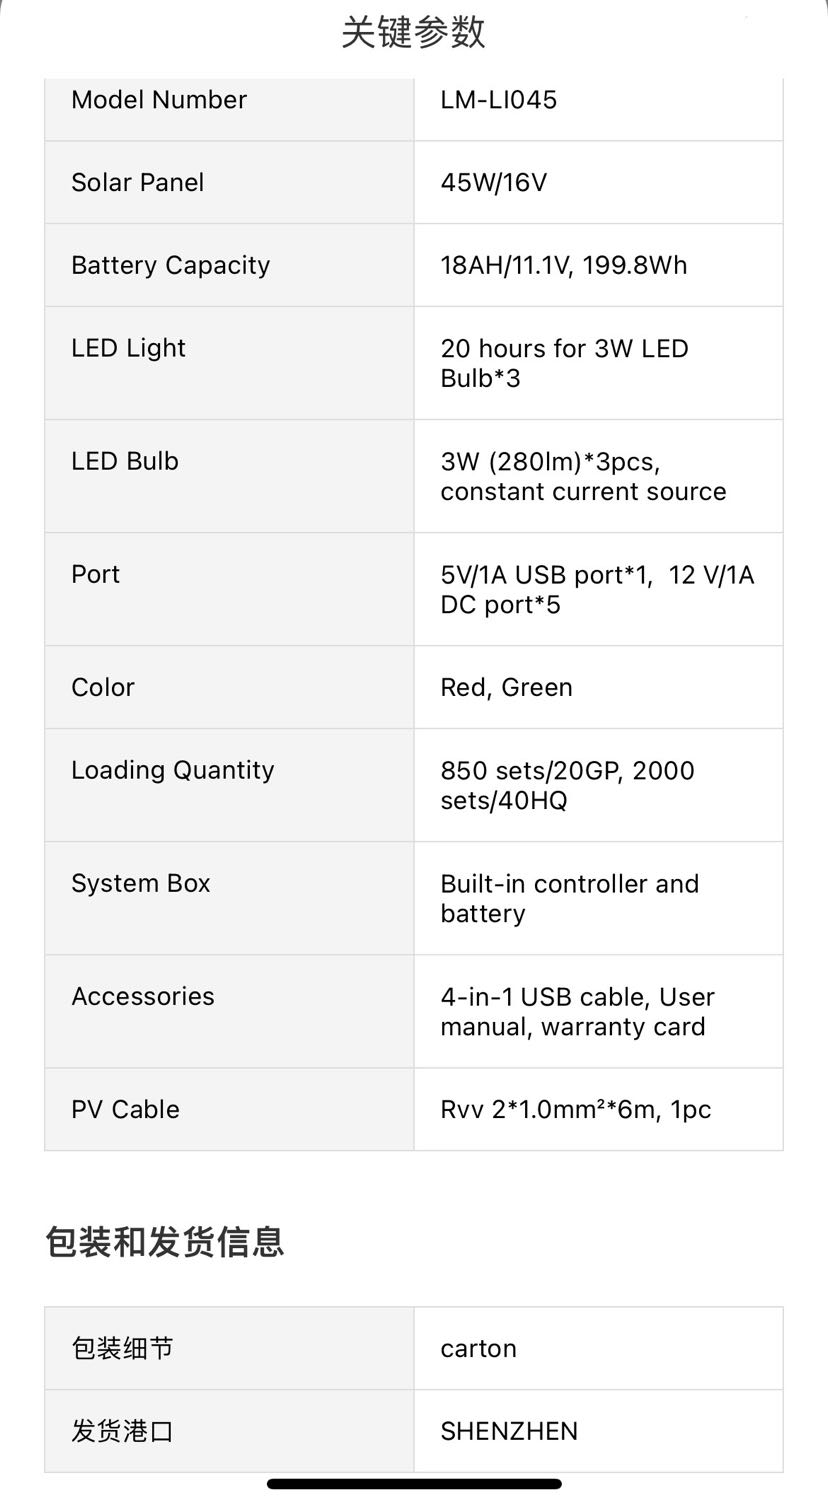Tap the Battery Capacity label
This screenshot has height=1505, width=828.
click(x=170, y=266)
